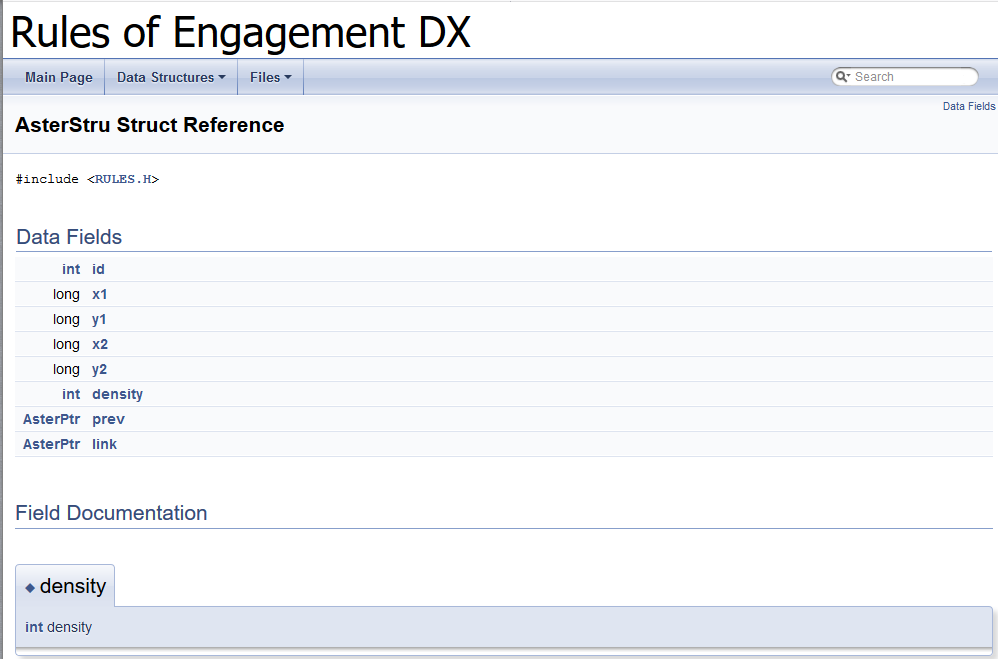Select the link field entry
The height and width of the screenshot is (659, 998).
(x=104, y=444)
